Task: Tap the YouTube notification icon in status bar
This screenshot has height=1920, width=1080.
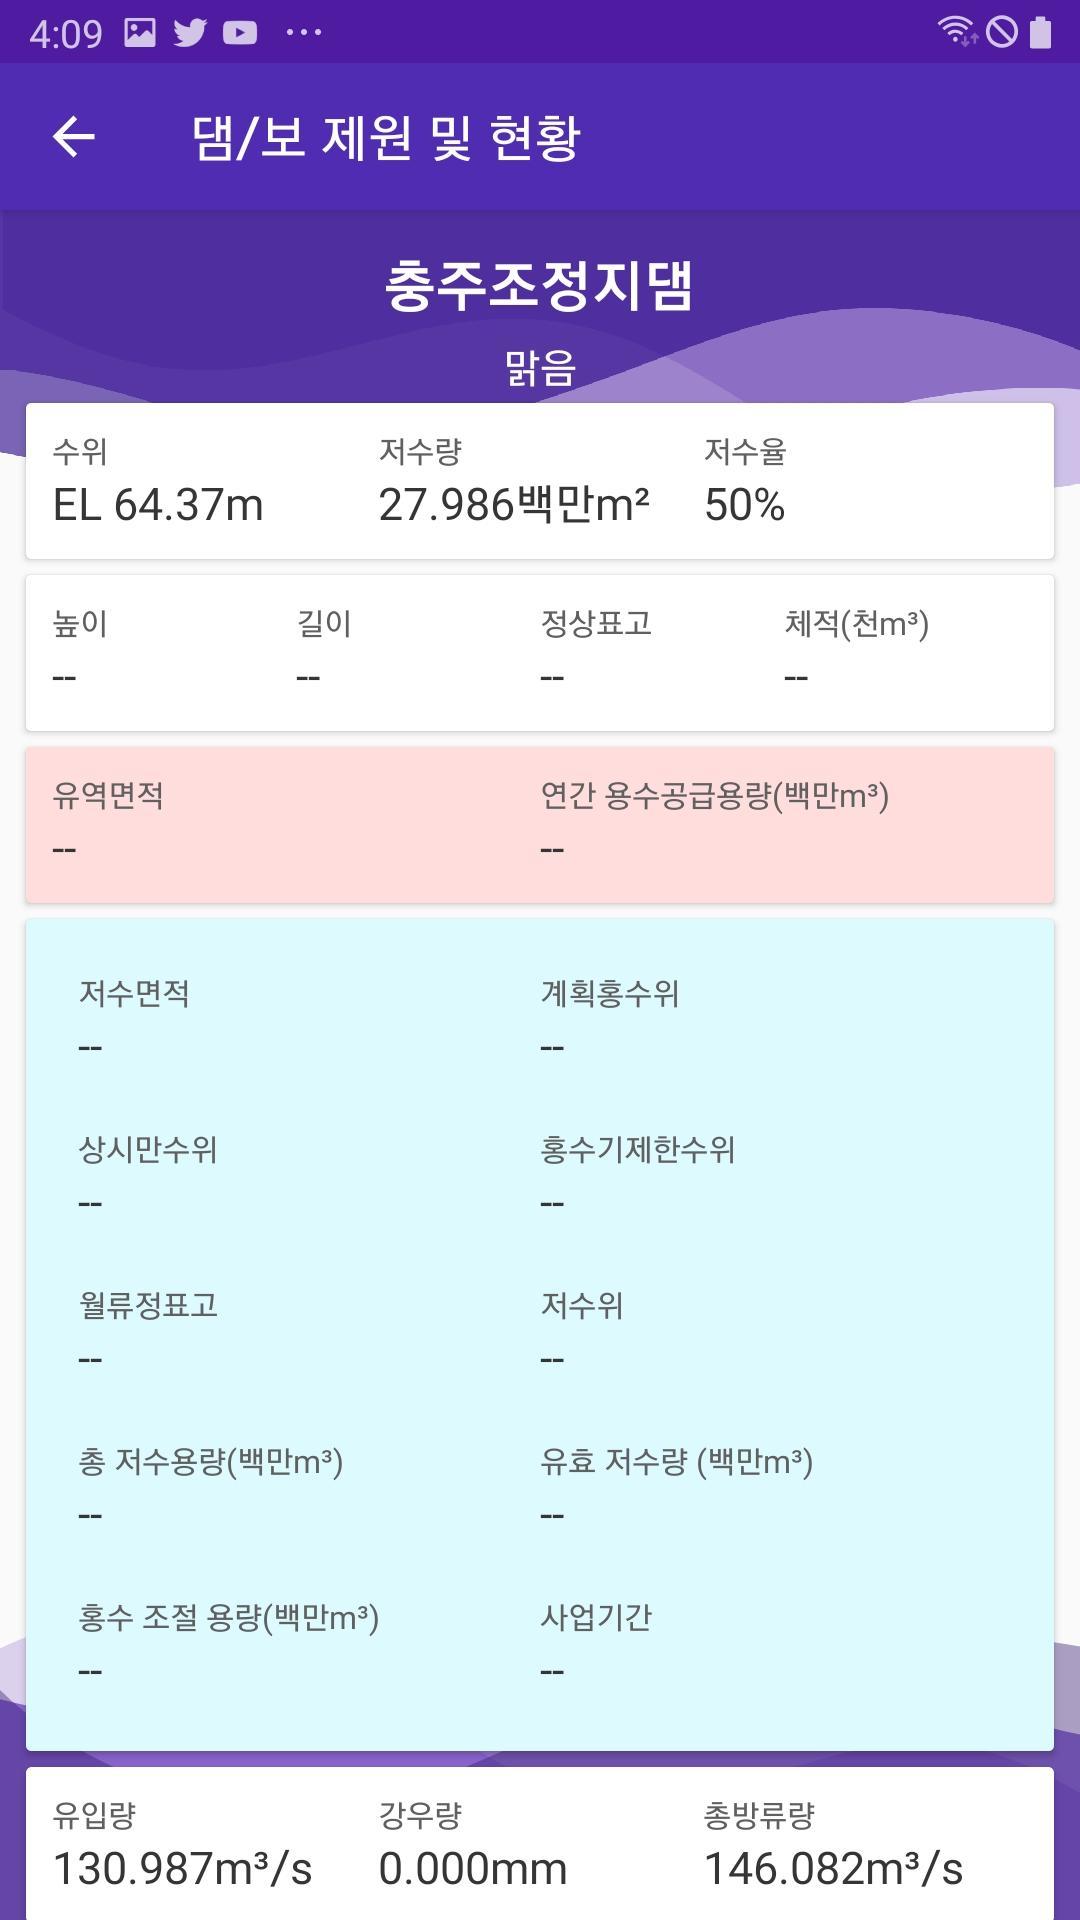Action: 240,33
